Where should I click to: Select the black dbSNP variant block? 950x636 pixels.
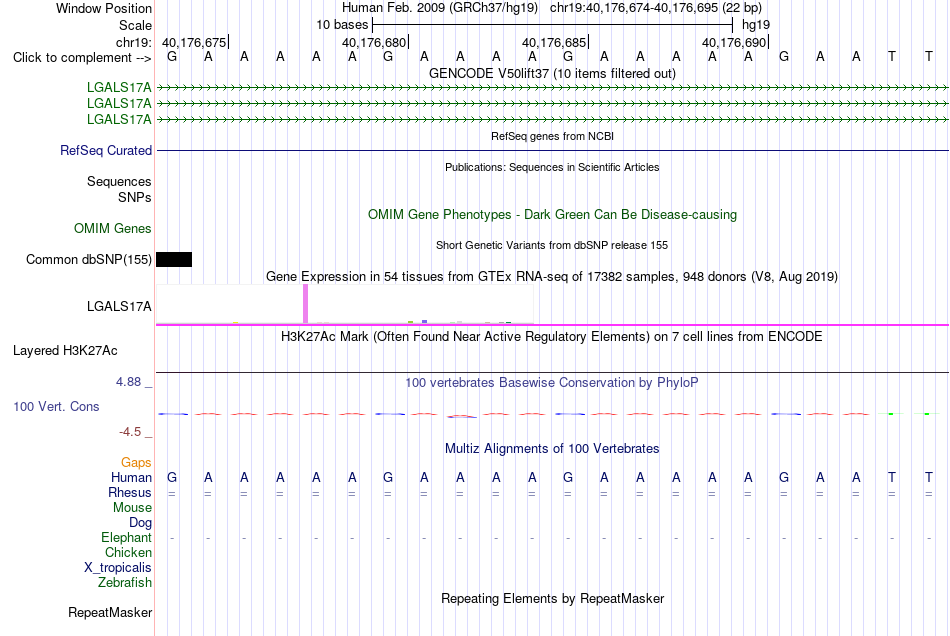(x=174, y=259)
